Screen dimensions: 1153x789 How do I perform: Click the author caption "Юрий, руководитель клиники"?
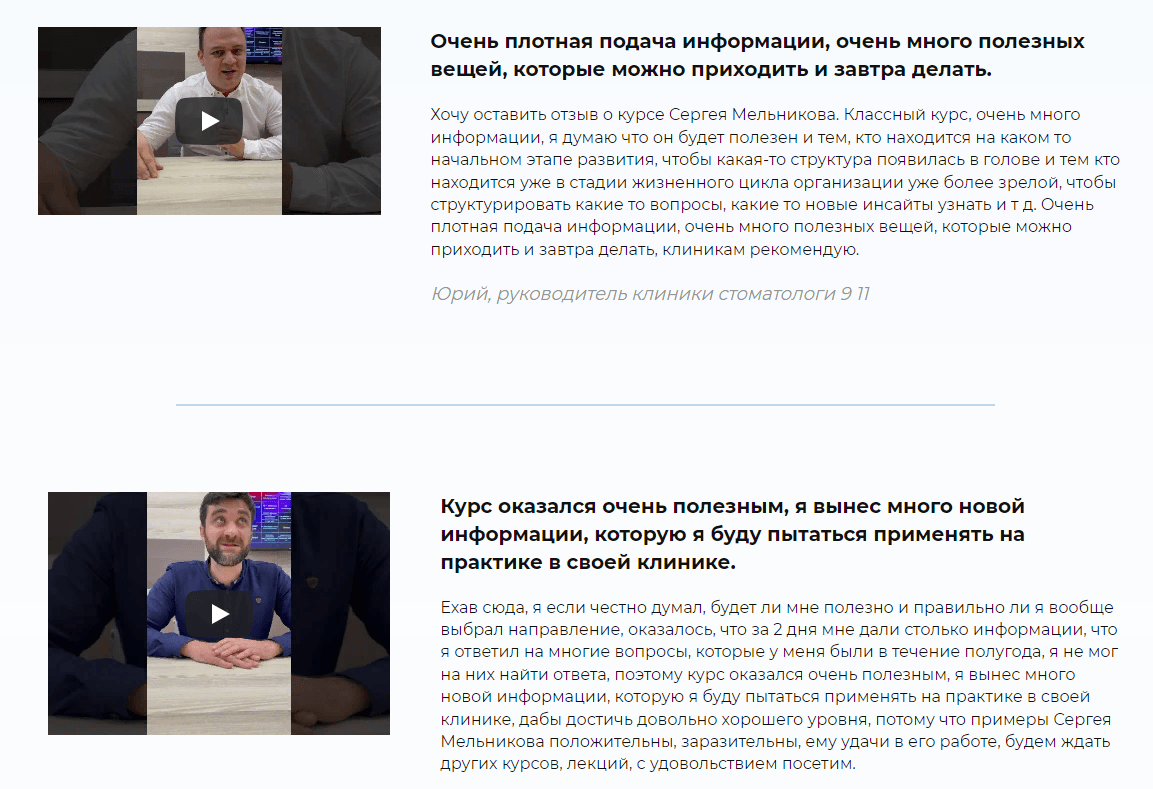[650, 293]
